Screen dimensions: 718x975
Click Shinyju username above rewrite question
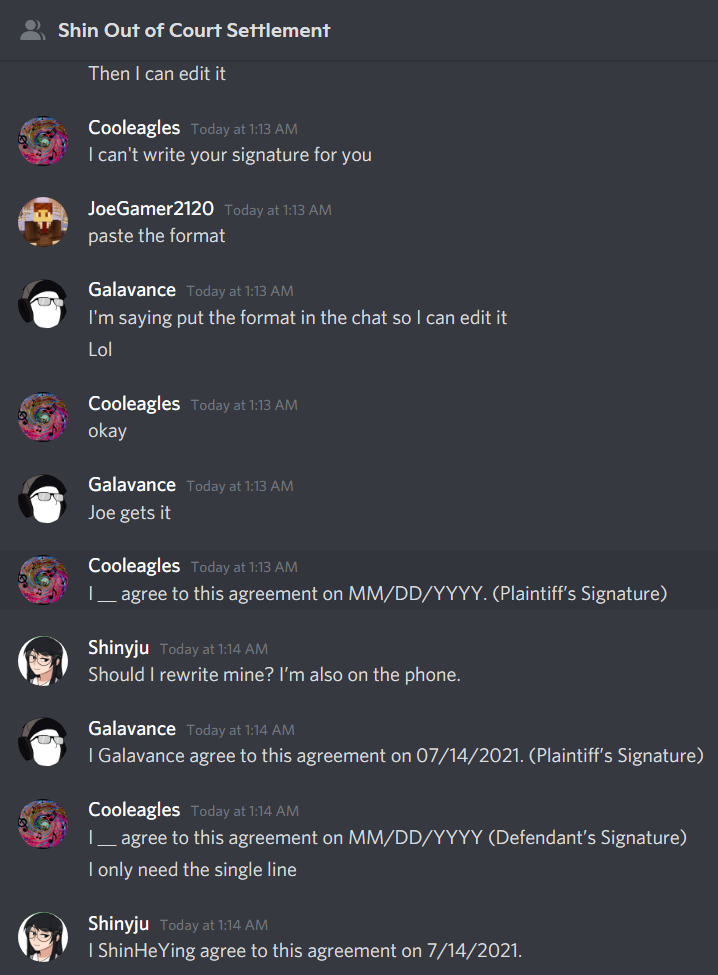(119, 647)
